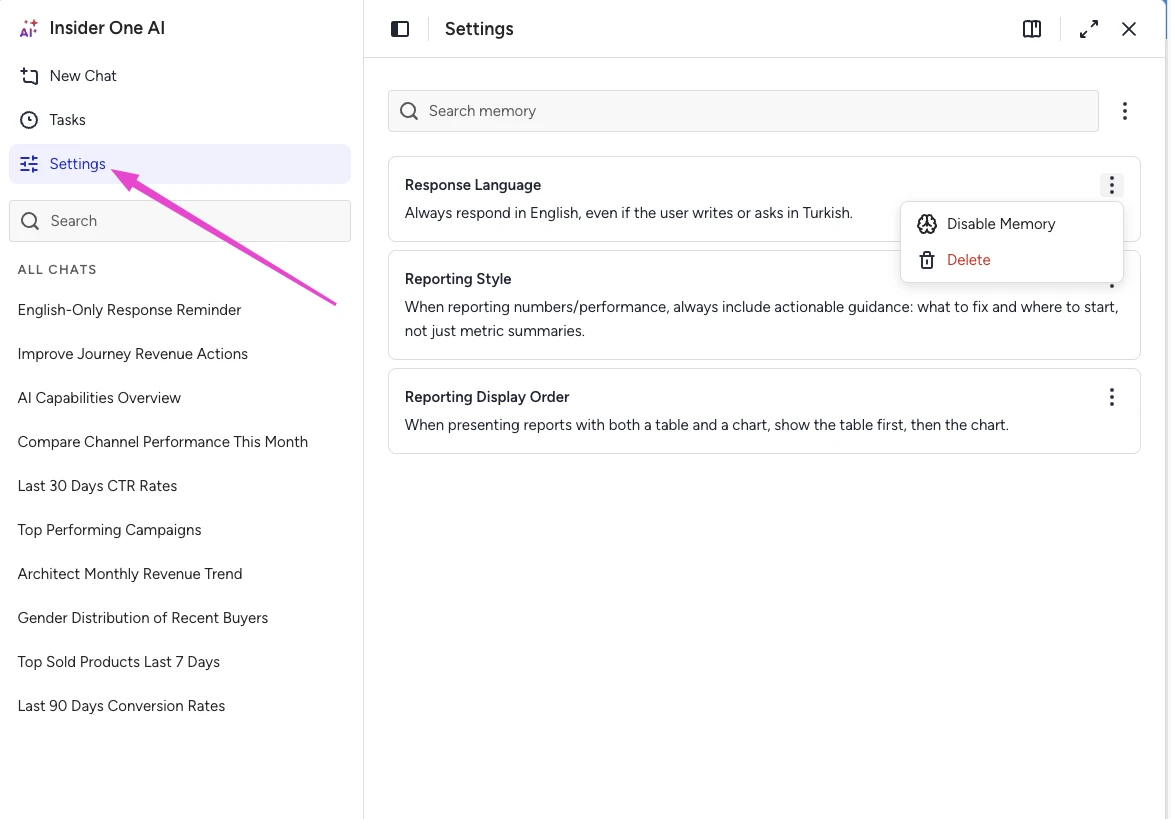Screen dimensions: 1171x819
Task: Expand panel with the diagonal arrows icon
Action: click(1089, 29)
